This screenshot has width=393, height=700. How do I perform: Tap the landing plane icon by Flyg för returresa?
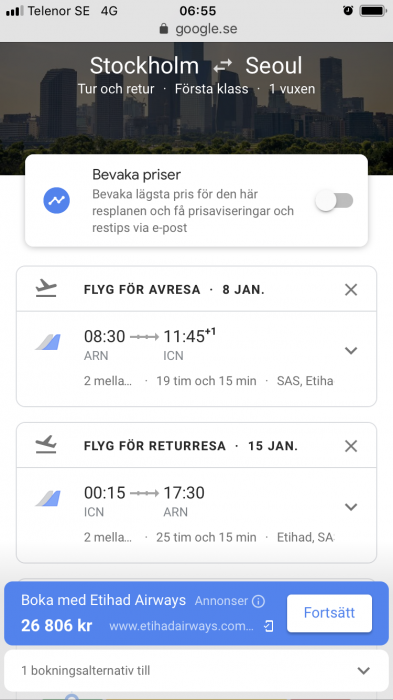46,445
